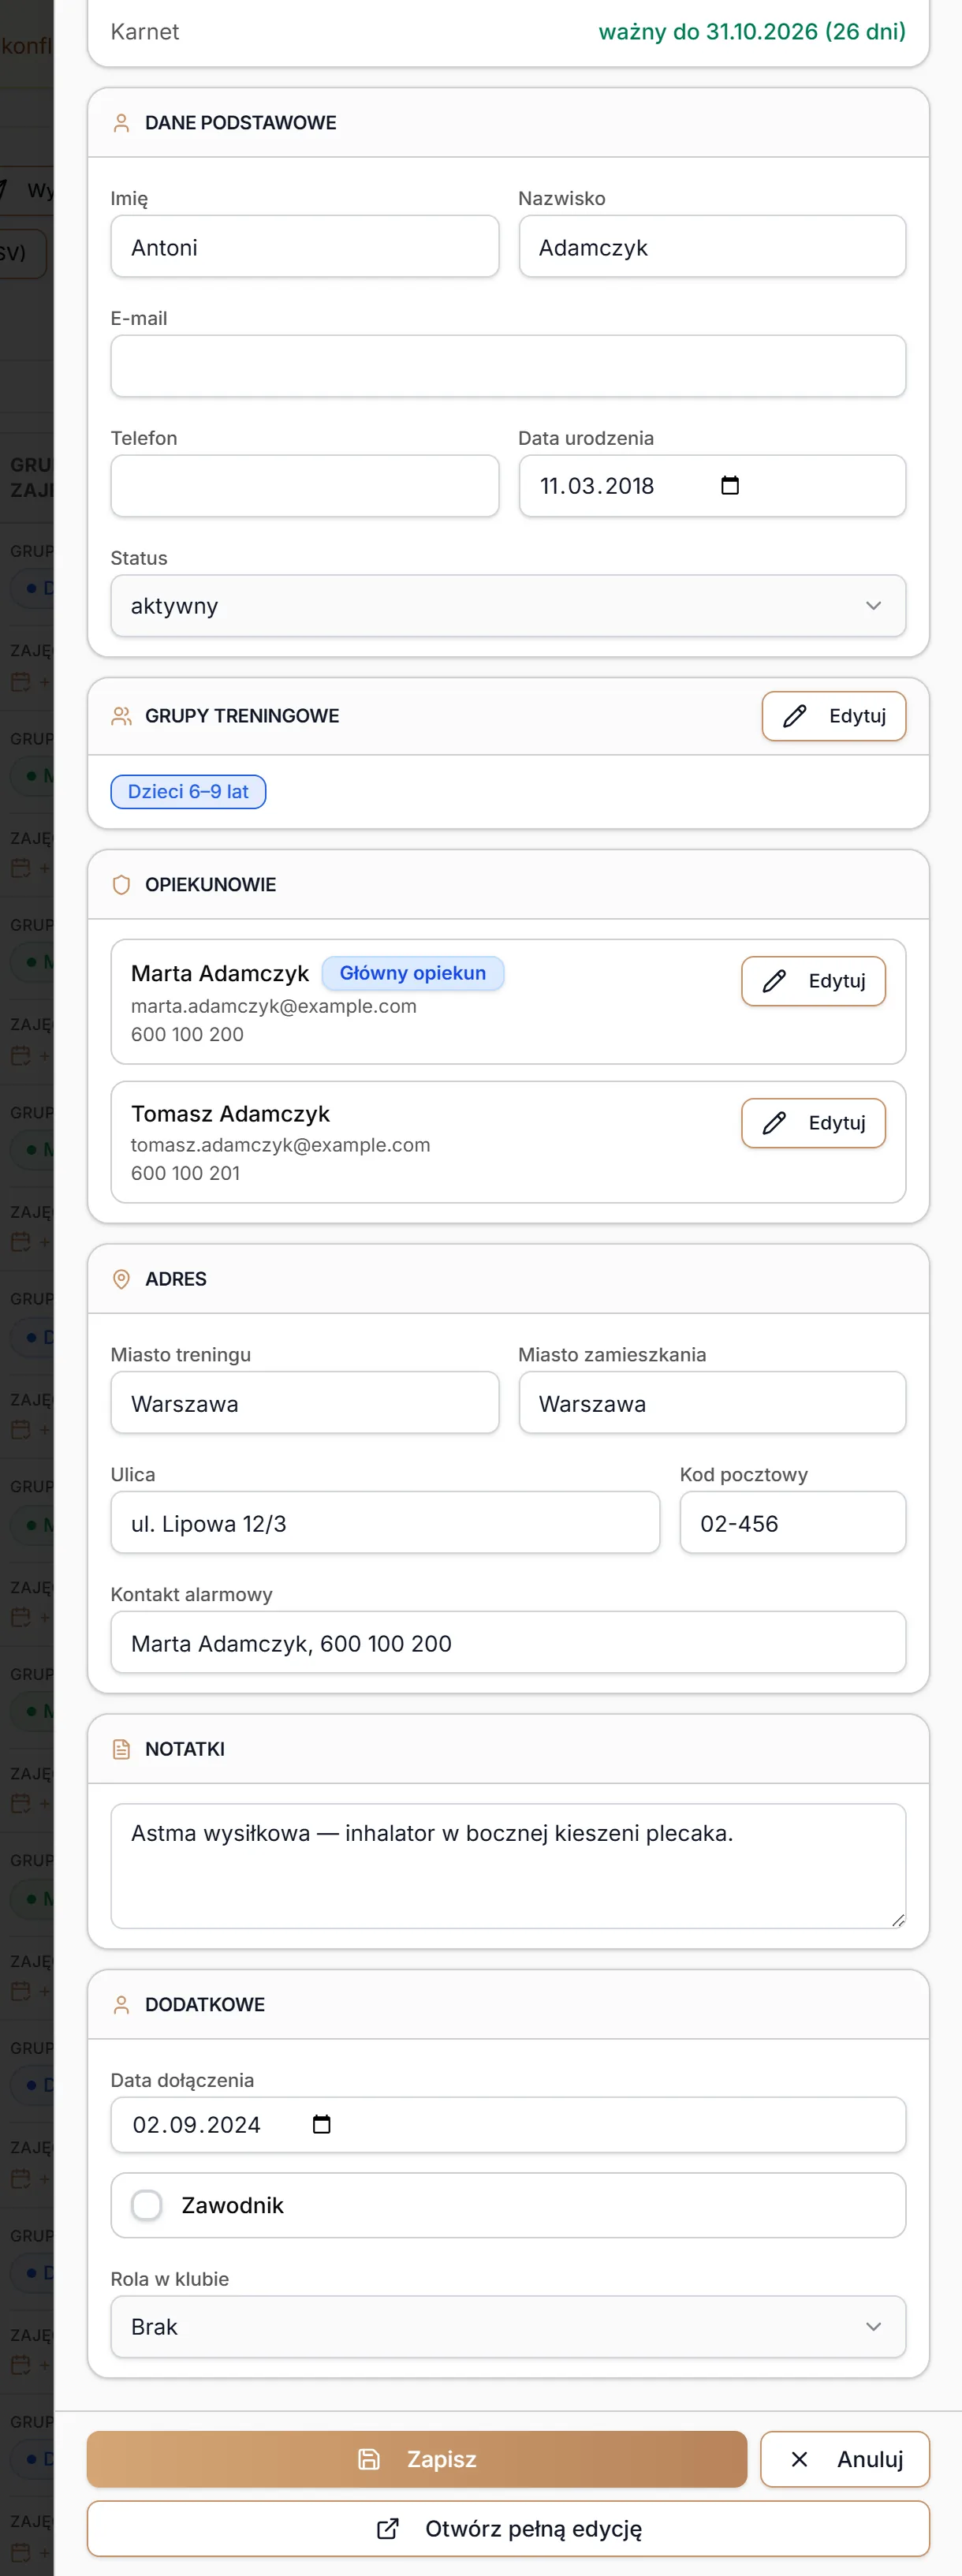Click the Główny opiekun badge
This screenshot has height=2576, width=962.
tap(413, 973)
